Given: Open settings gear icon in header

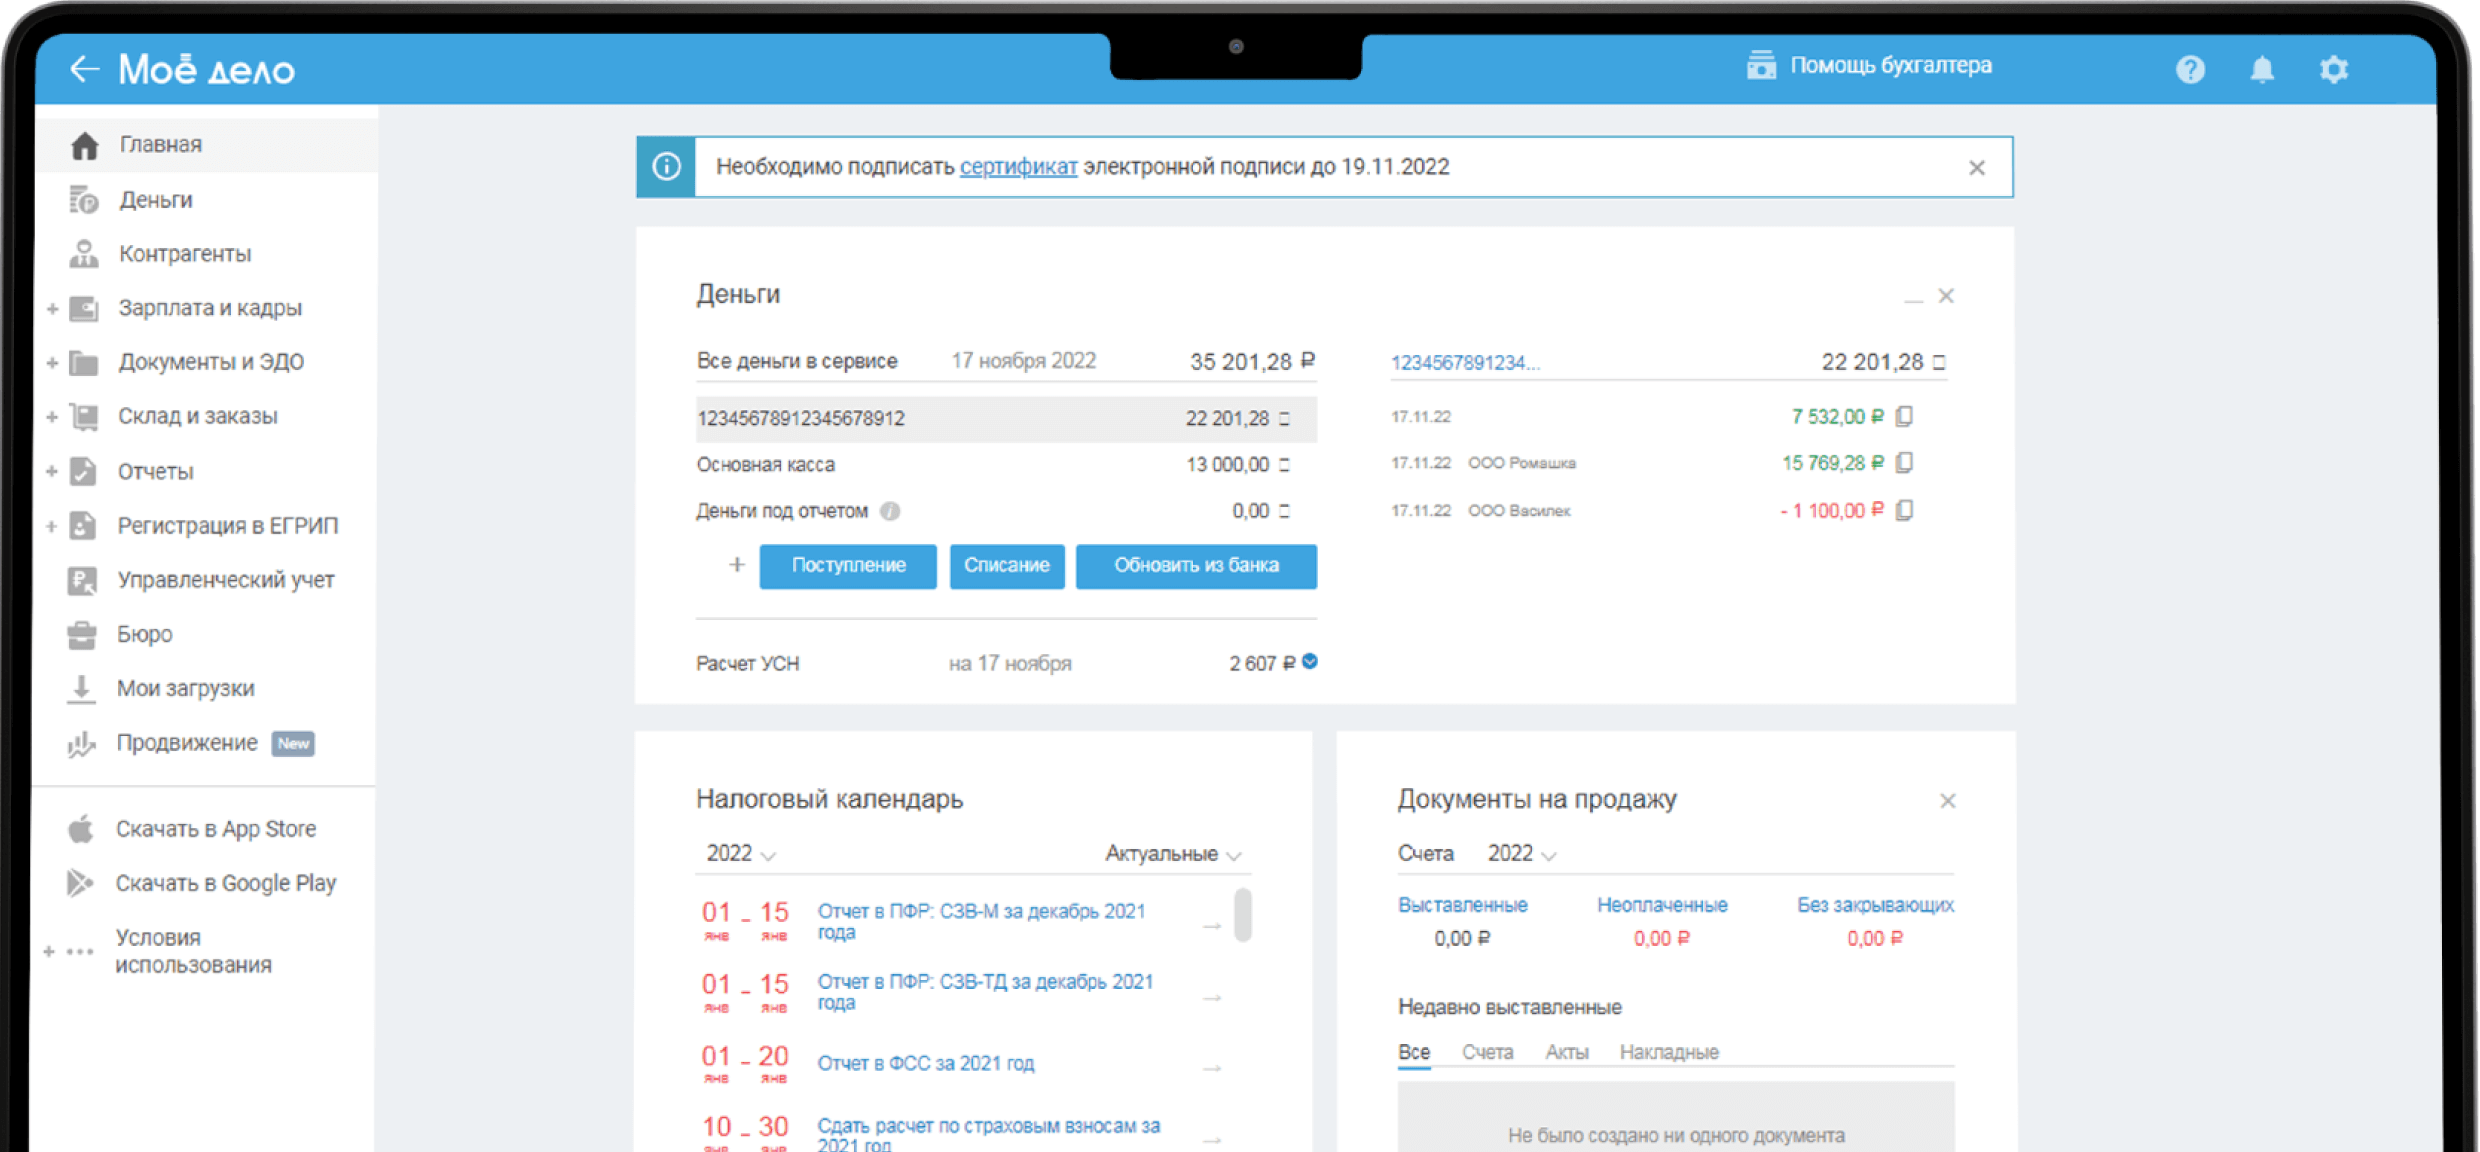Looking at the screenshot, I should (2334, 69).
